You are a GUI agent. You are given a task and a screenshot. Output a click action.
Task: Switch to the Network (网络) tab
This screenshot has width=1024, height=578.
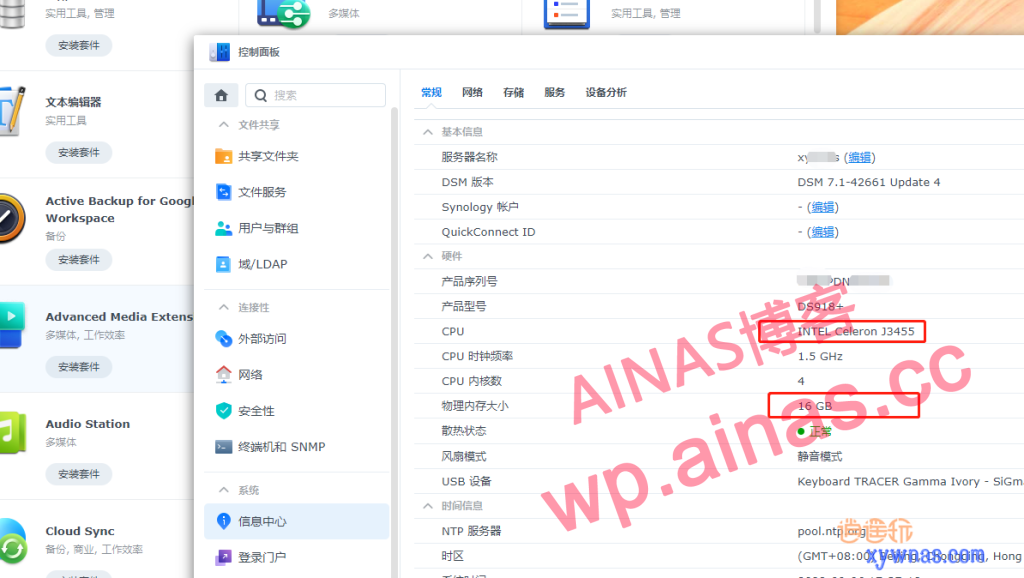click(472, 92)
